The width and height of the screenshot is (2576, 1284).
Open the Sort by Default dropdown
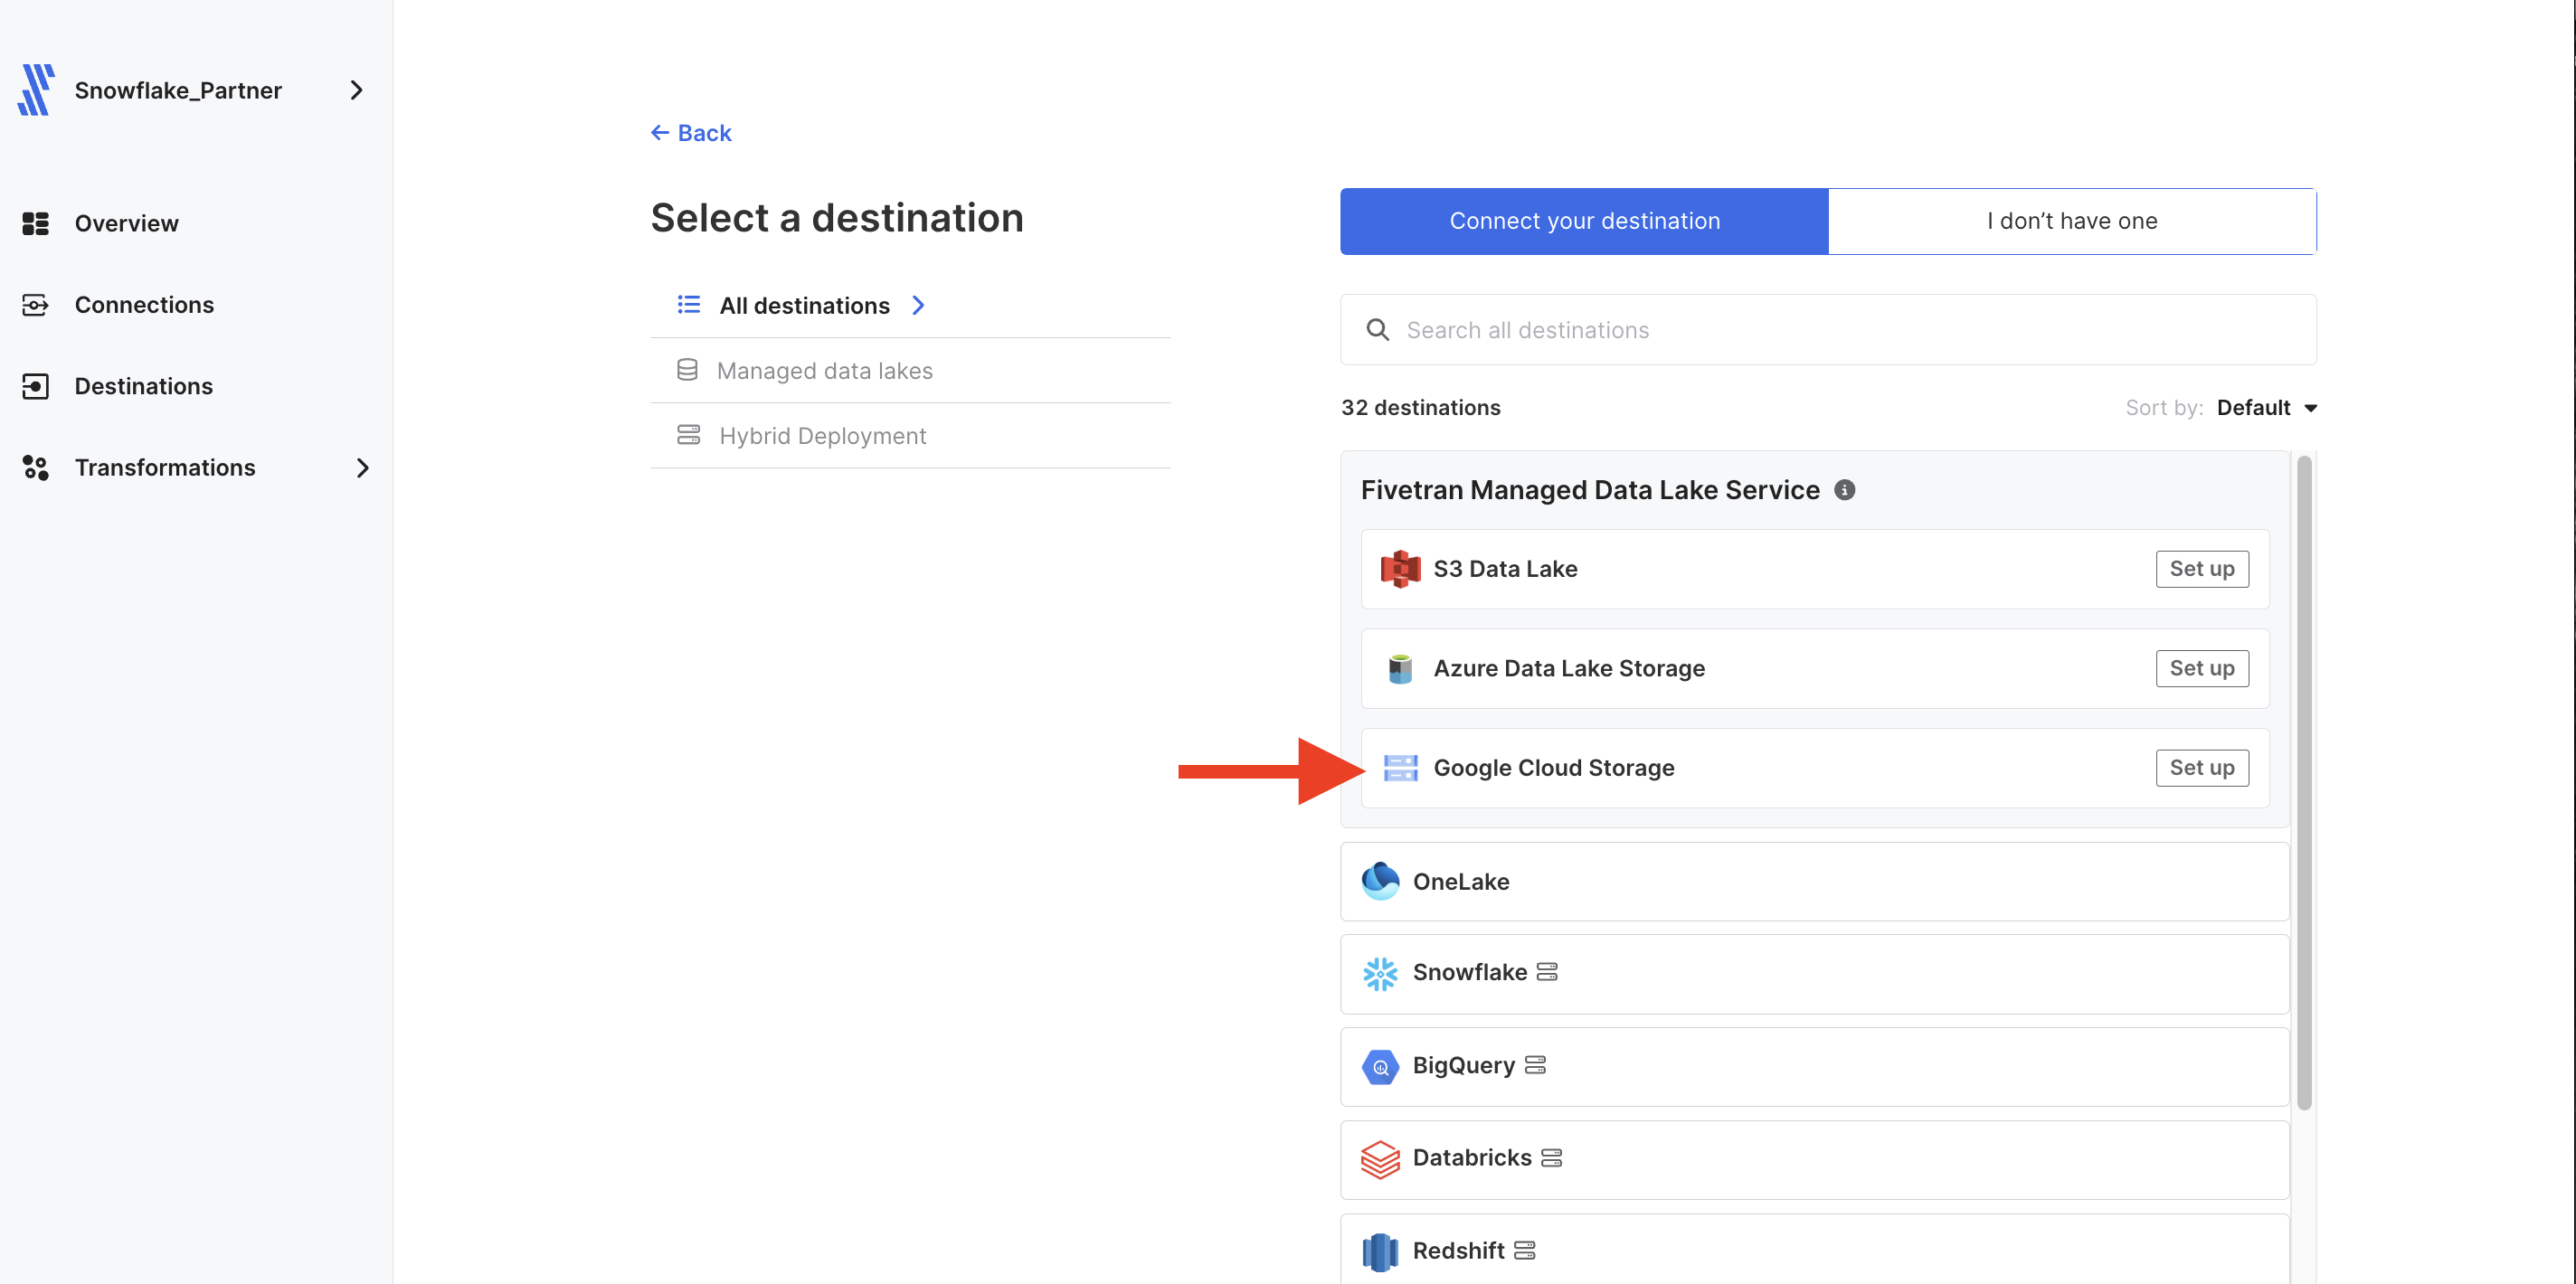[2266, 408]
